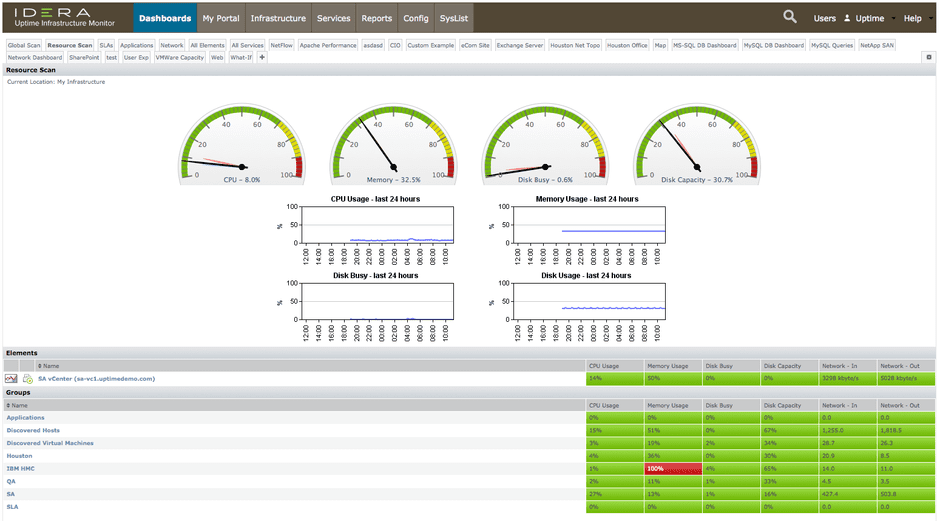Click the red 100% memory cell for IBM HMC

(x=673, y=469)
